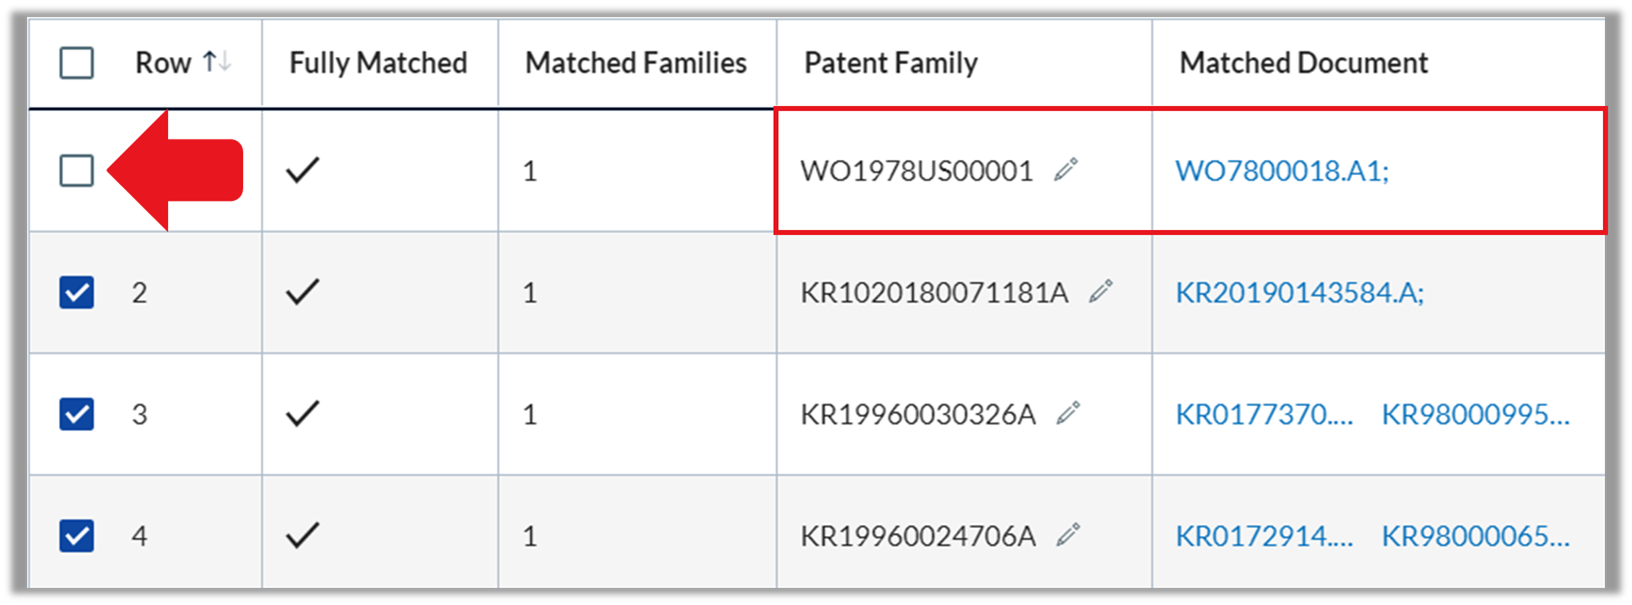The height and width of the screenshot is (605, 1632).
Task: Open truncated KR0172914 document link
Action: 1264,536
